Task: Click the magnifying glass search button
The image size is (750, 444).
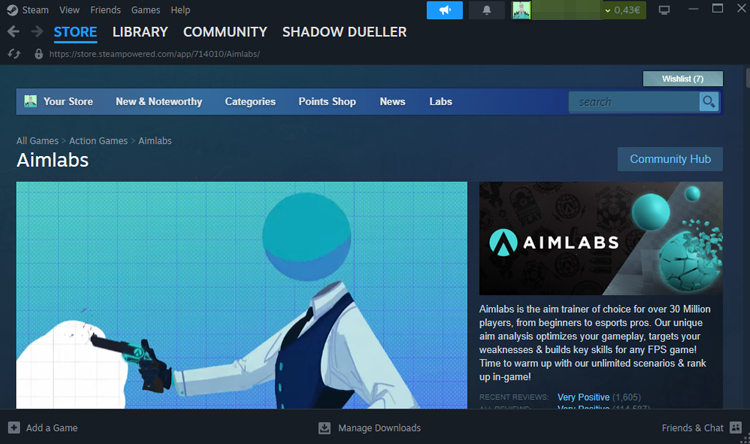Action: point(709,102)
